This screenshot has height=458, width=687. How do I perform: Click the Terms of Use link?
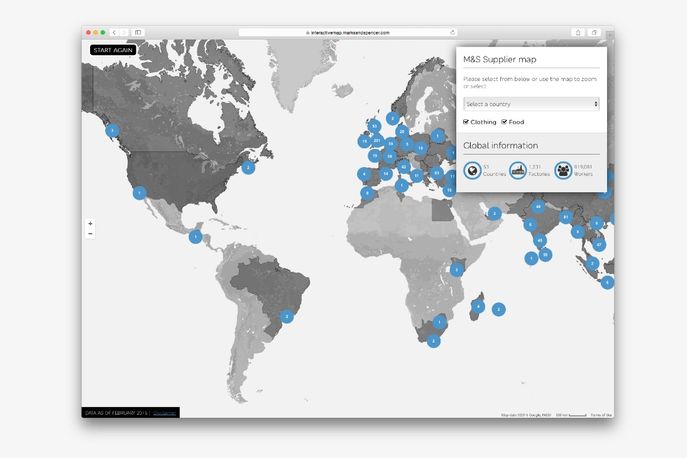[x=601, y=415]
